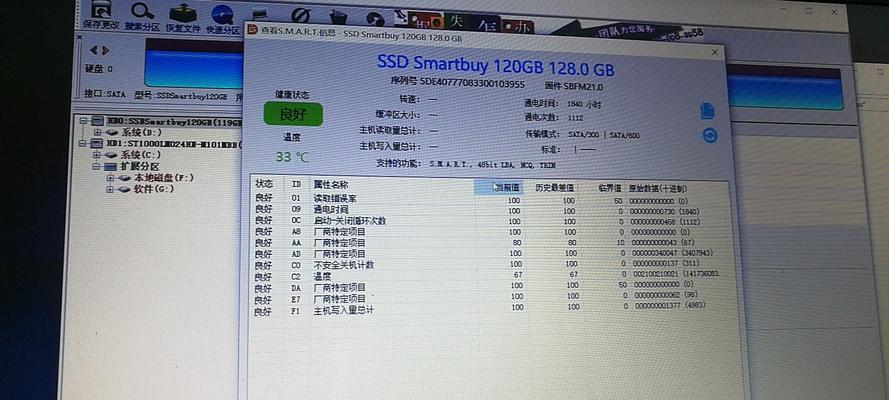
Task: Expand the 系统(D:) partition node
Action: tap(98, 131)
